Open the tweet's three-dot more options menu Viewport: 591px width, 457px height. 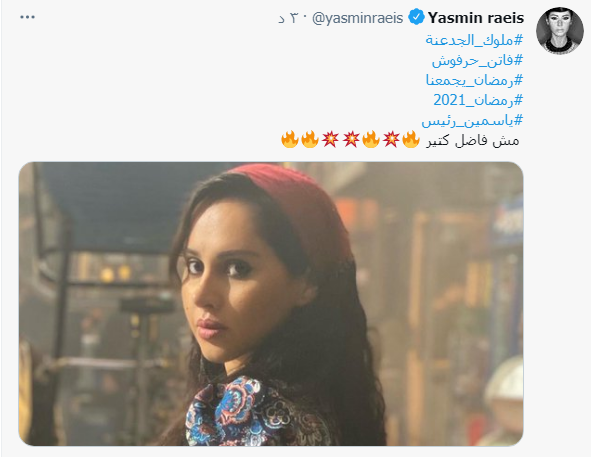[x=28, y=17]
